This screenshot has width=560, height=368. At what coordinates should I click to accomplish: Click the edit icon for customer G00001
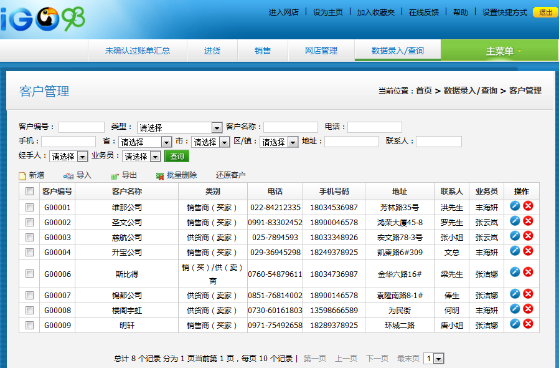(515, 206)
